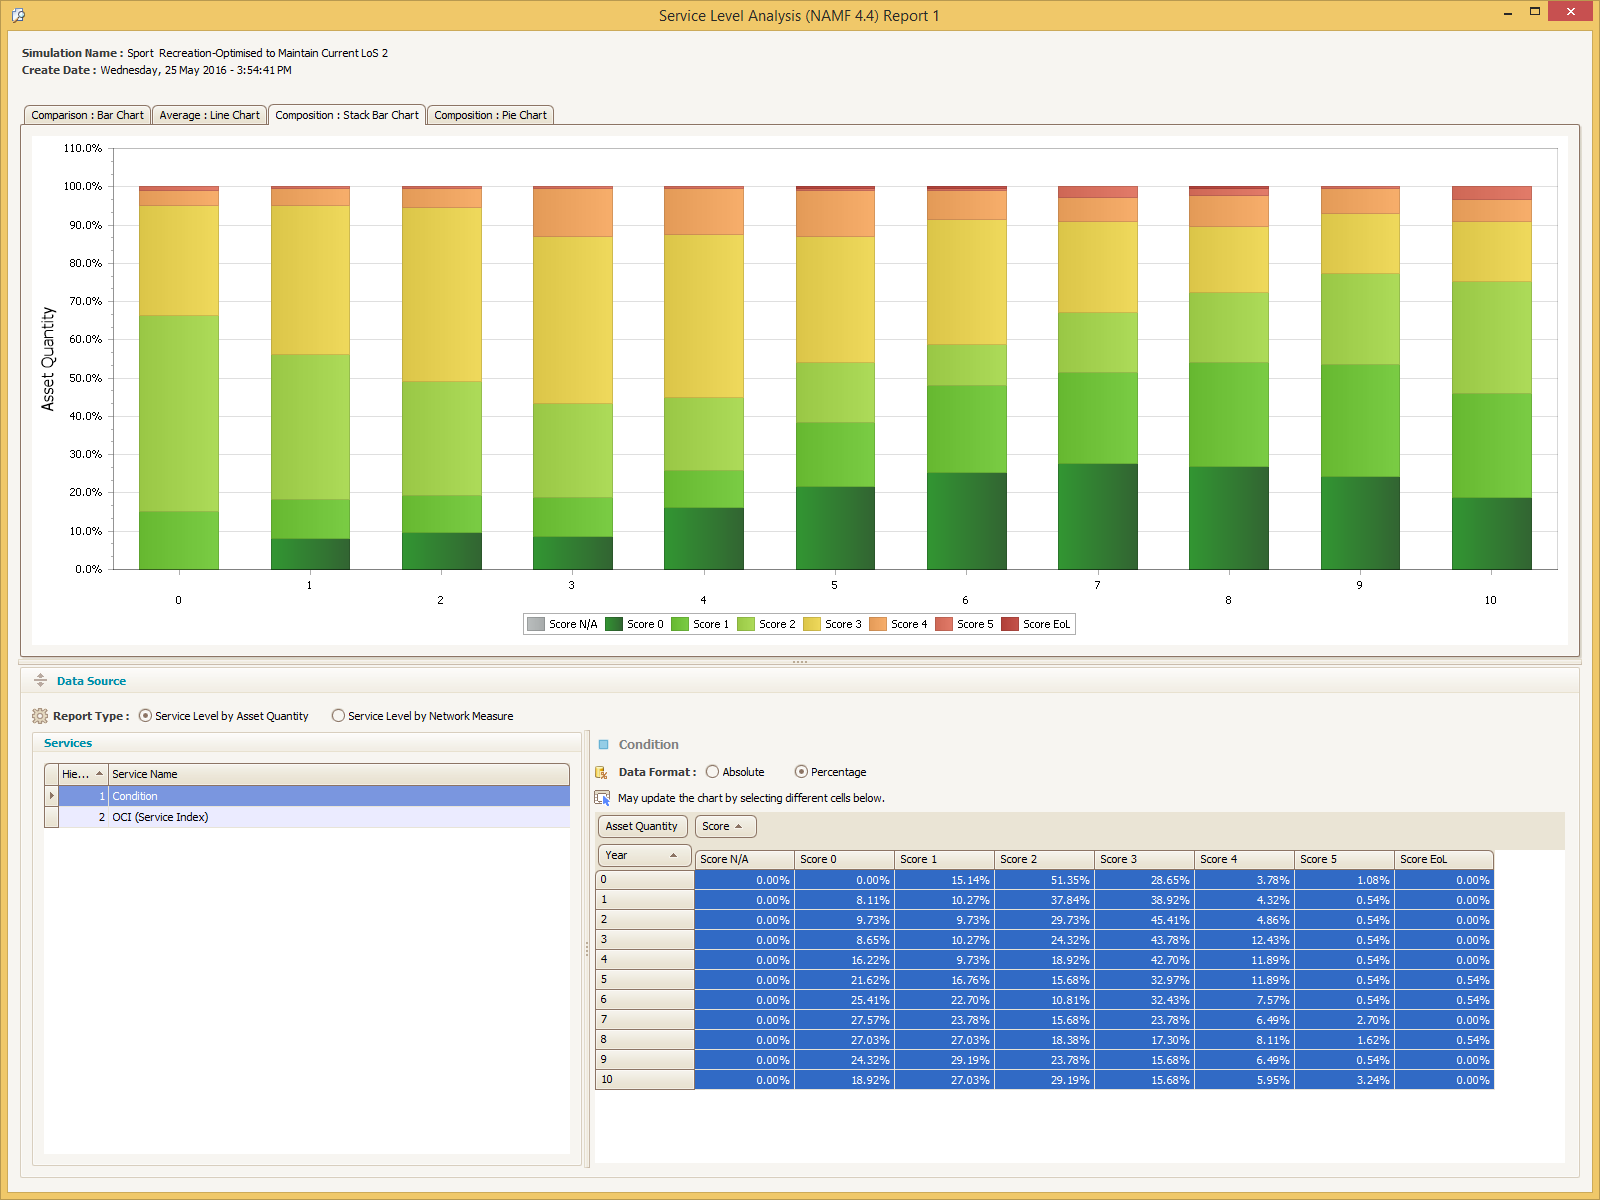Screen dimensions: 1600x1200
Task: Open the Comparison : Bar Chart tab
Action: click(x=87, y=115)
